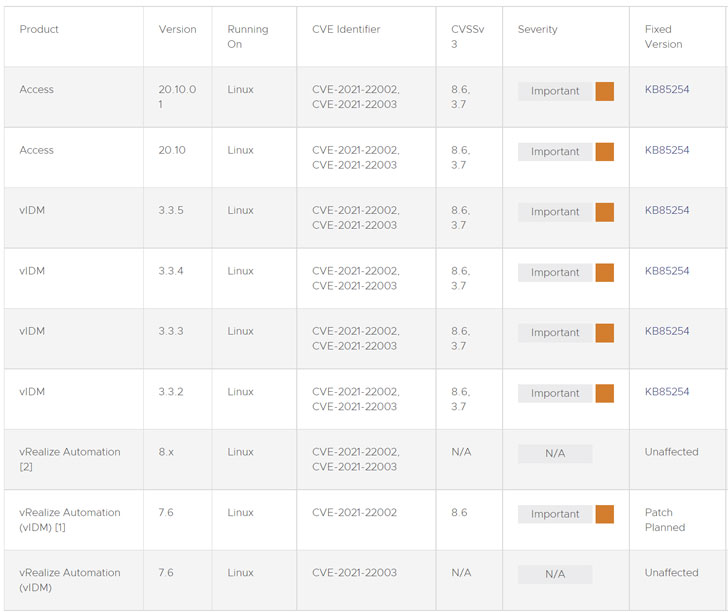Open KB85254 link for Access 20.10.0.1
The height and width of the screenshot is (612, 728).
666,90
